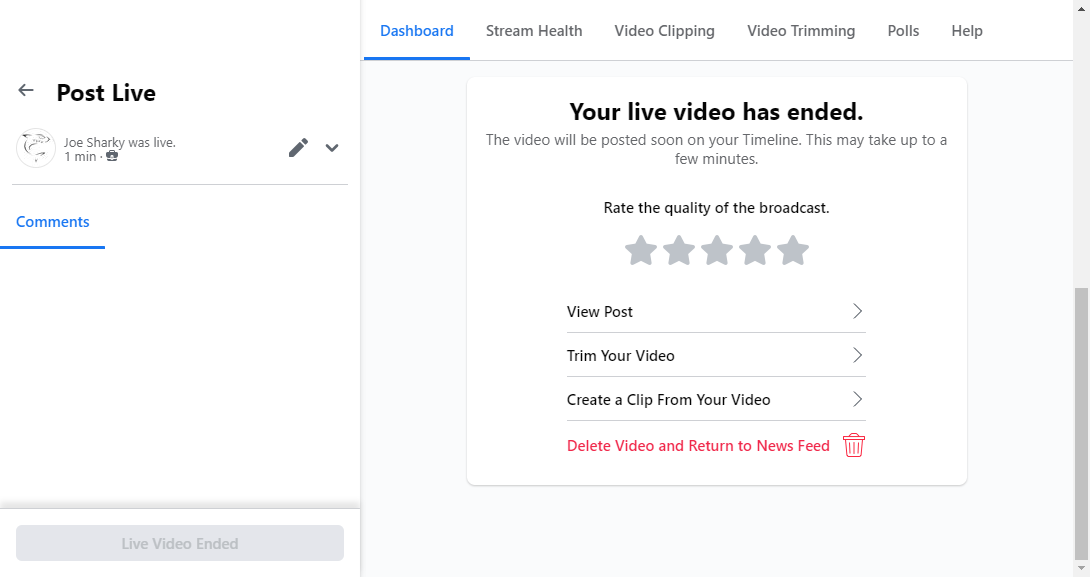Switch to the Comments tab
1090x577 pixels.
coord(52,221)
